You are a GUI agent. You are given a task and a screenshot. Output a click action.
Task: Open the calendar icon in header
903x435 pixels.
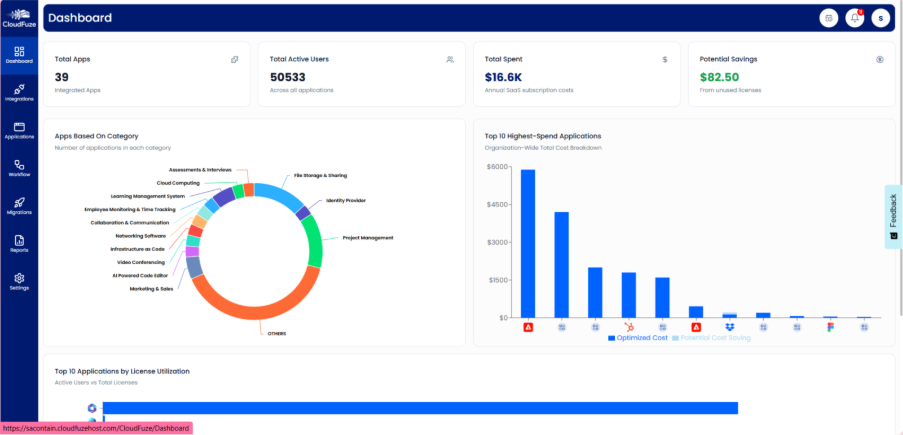pos(828,18)
